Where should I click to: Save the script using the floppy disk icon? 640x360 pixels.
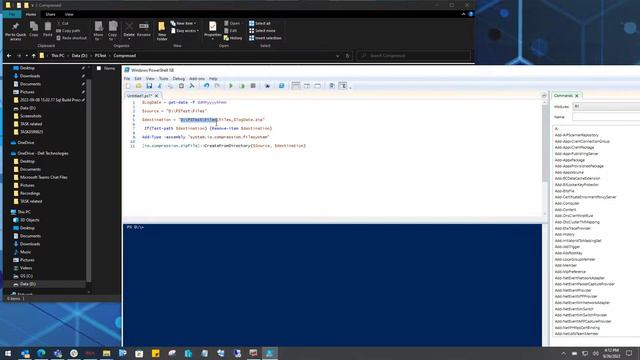tap(149, 86)
